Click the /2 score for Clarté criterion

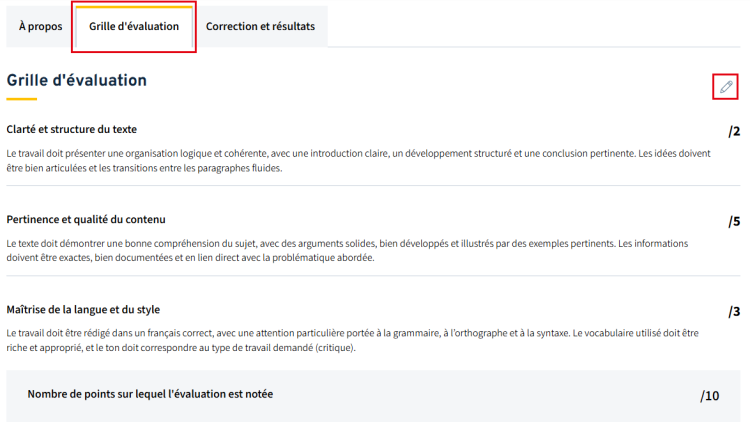(x=734, y=131)
